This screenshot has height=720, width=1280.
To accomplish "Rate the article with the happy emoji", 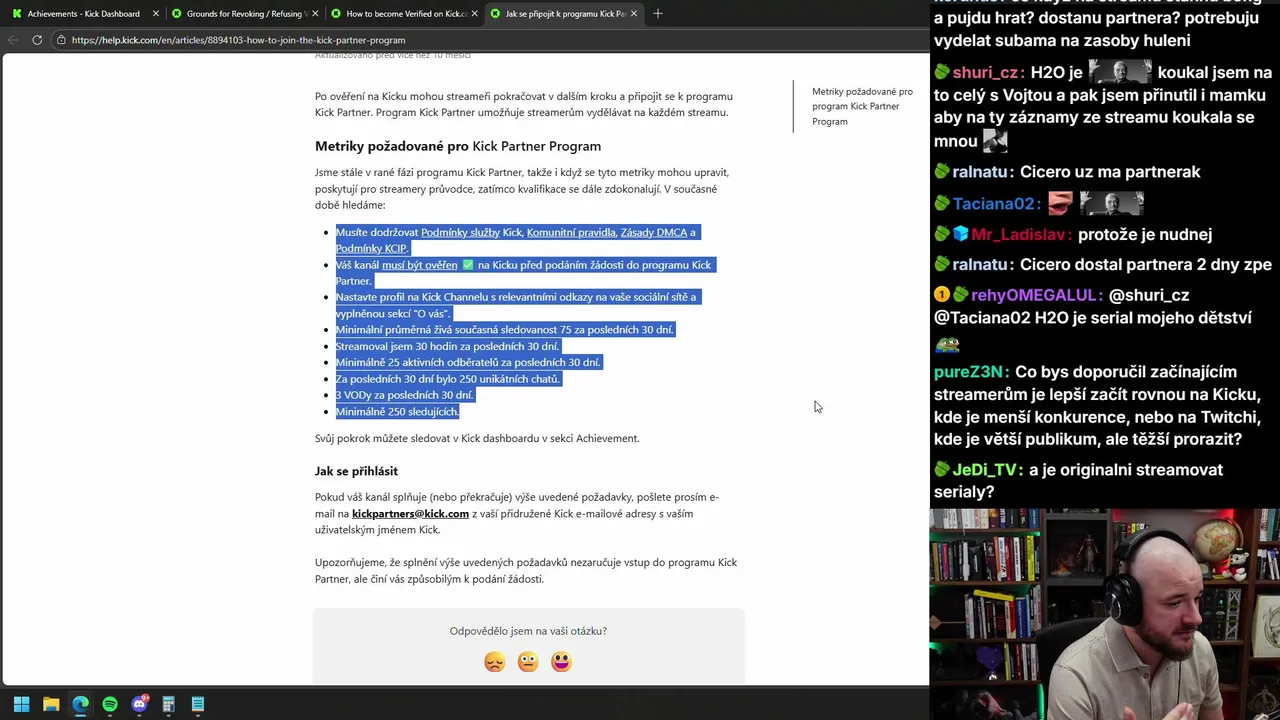I will 561,662.
